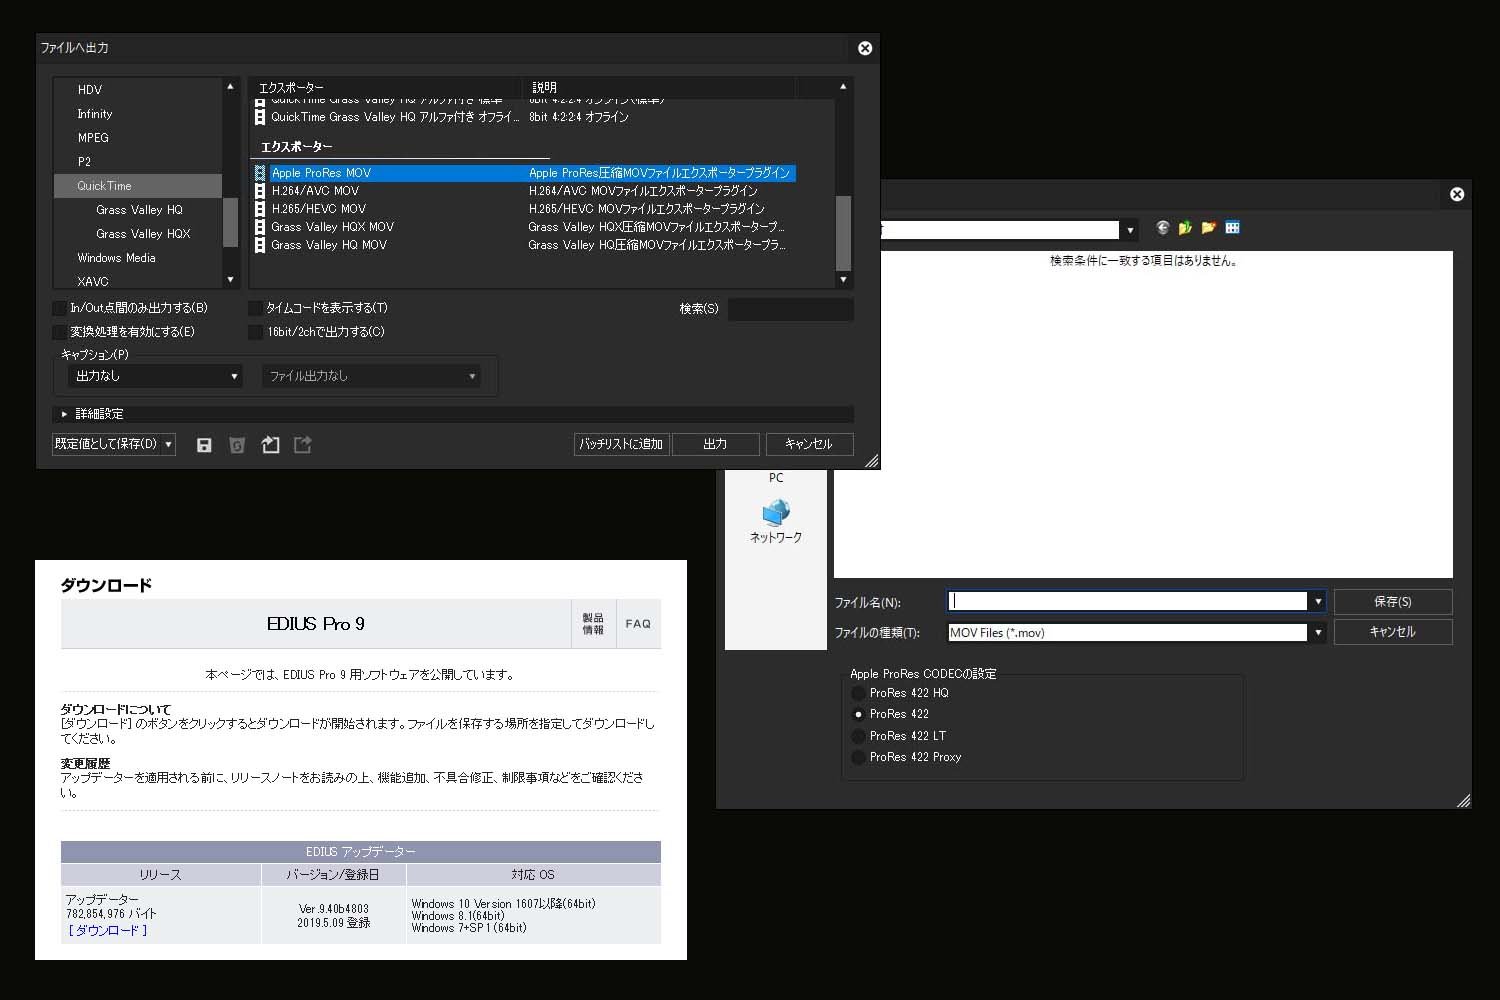
Task: Switch to the FAQ tab on the download page
Action: tap(638, 623)
